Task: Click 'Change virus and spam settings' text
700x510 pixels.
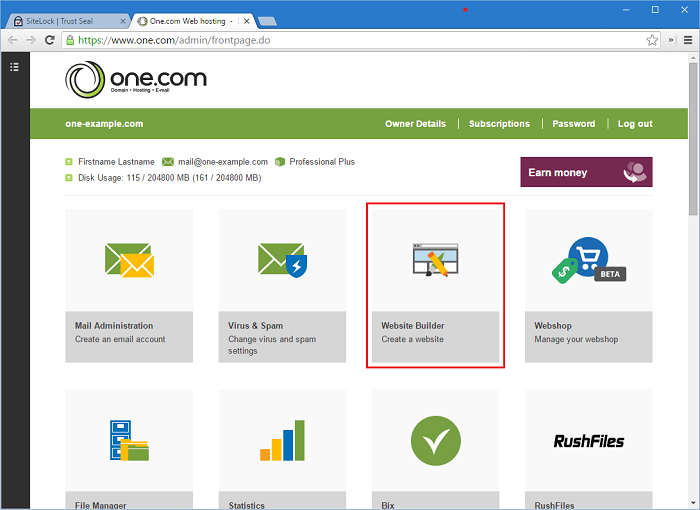Action: coord(272,345)
